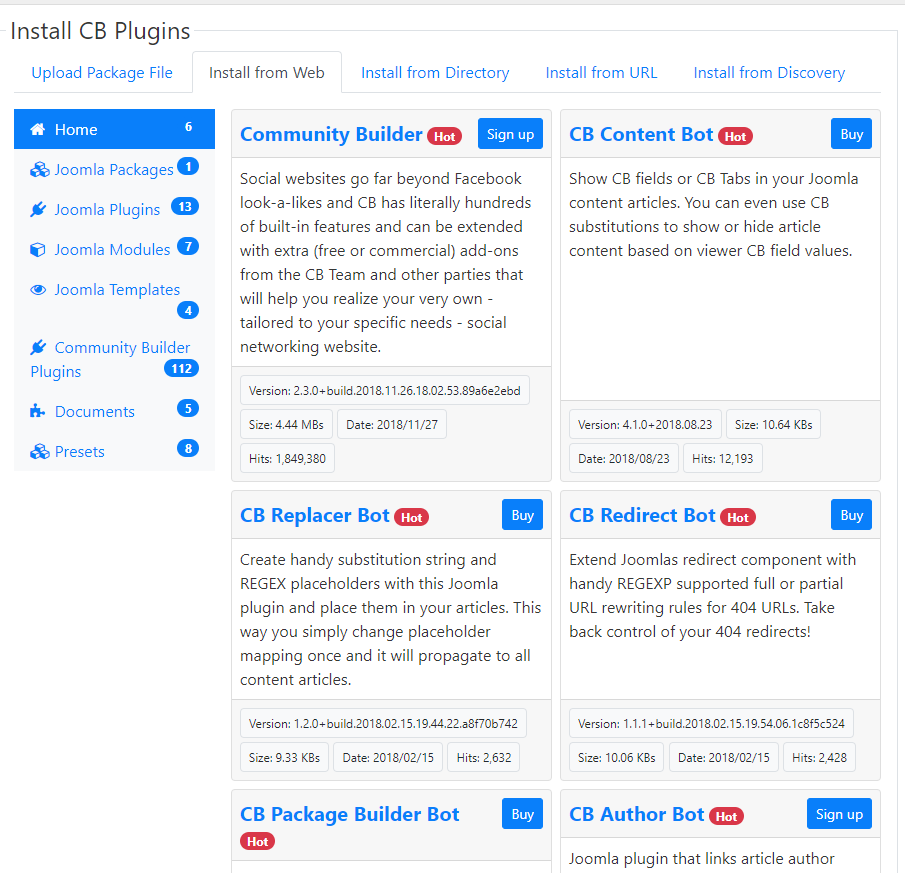Click the Joomla Packages count badge 1
This screenshot has height=873, width=905.
click(x=188, y=167)
